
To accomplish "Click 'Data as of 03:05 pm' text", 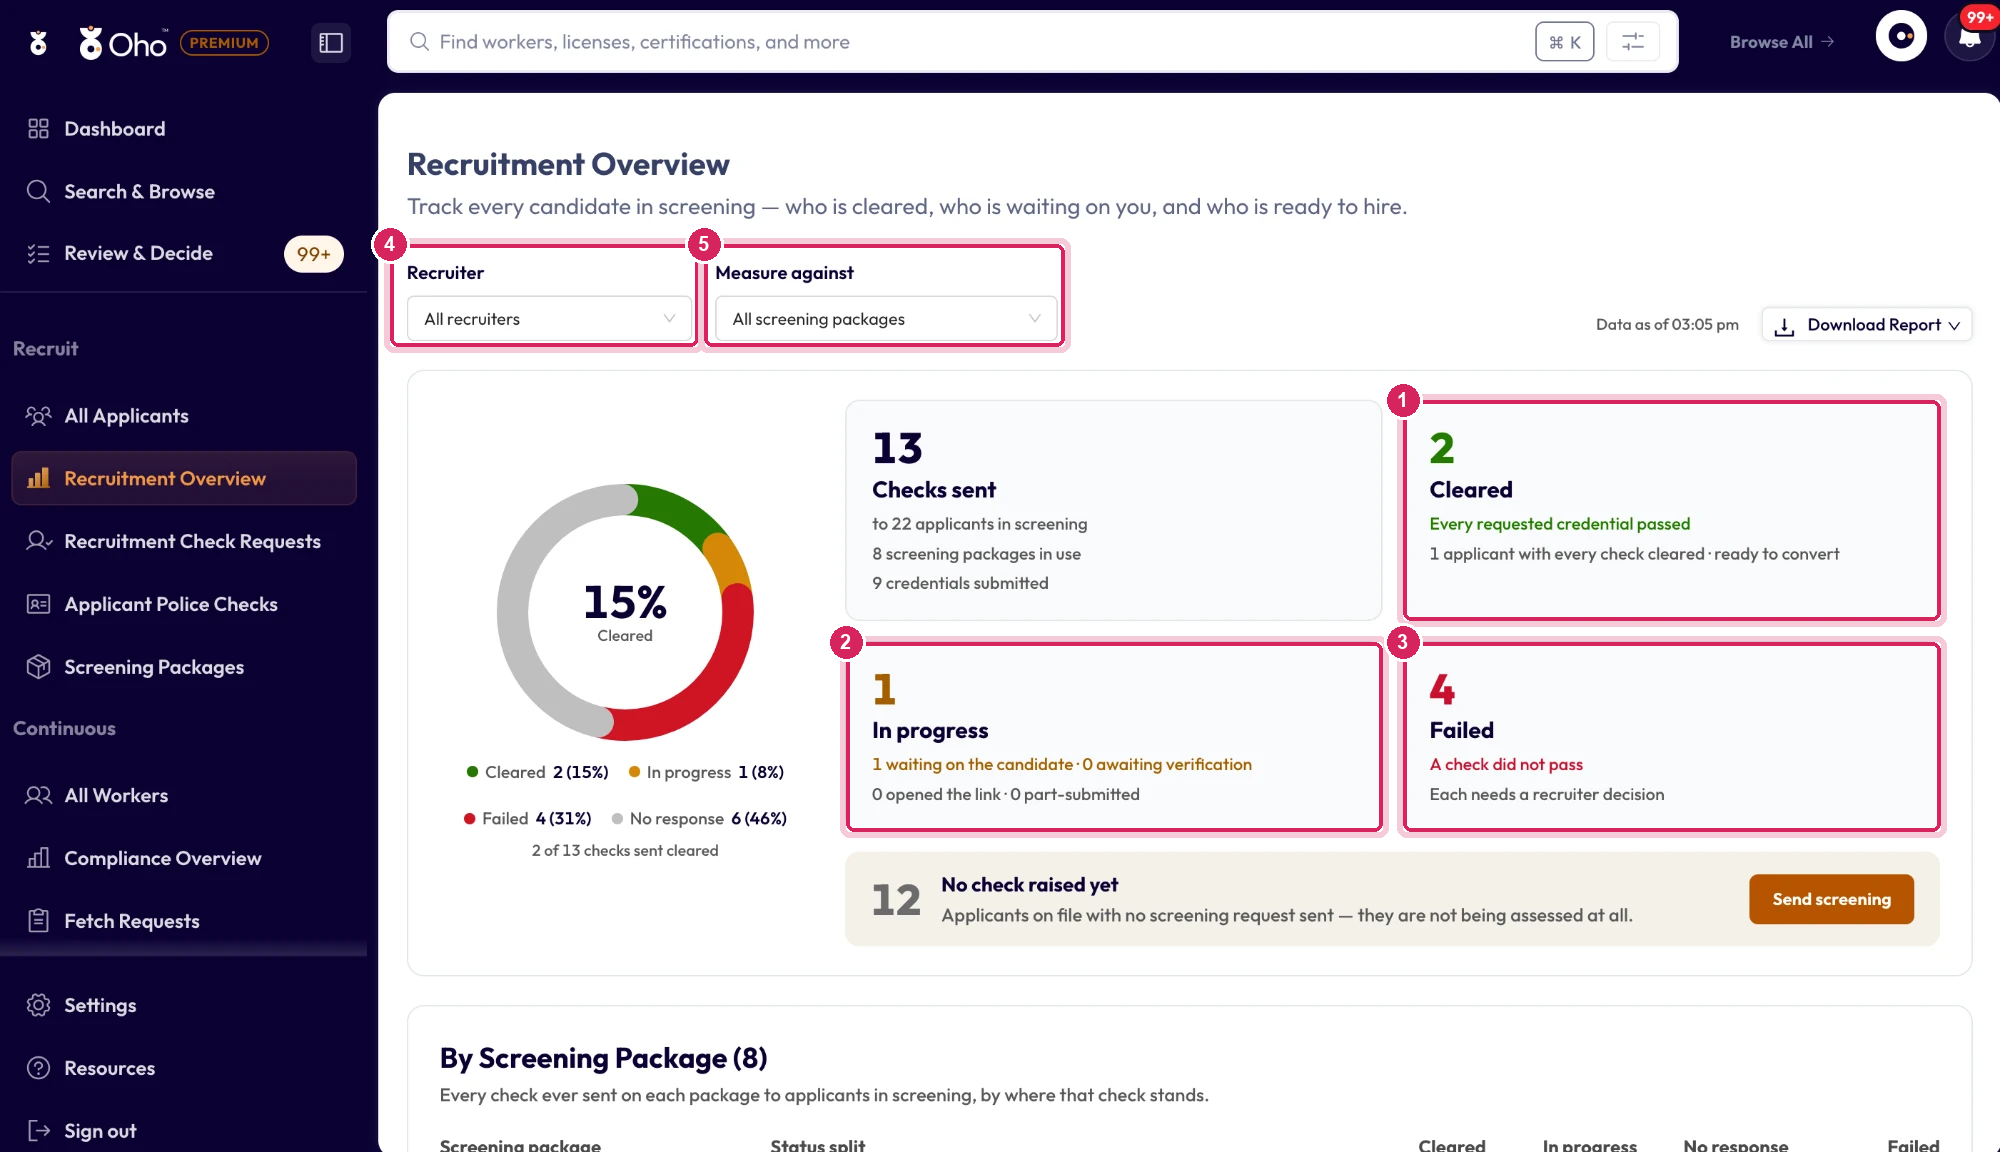I will 1667,325.
